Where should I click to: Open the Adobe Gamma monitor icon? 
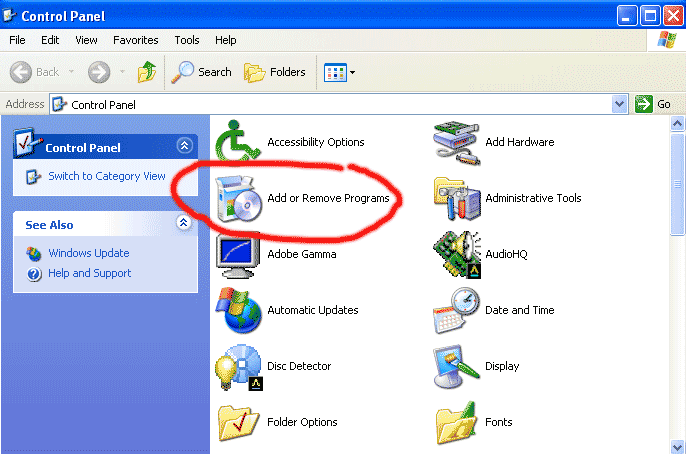238,256
